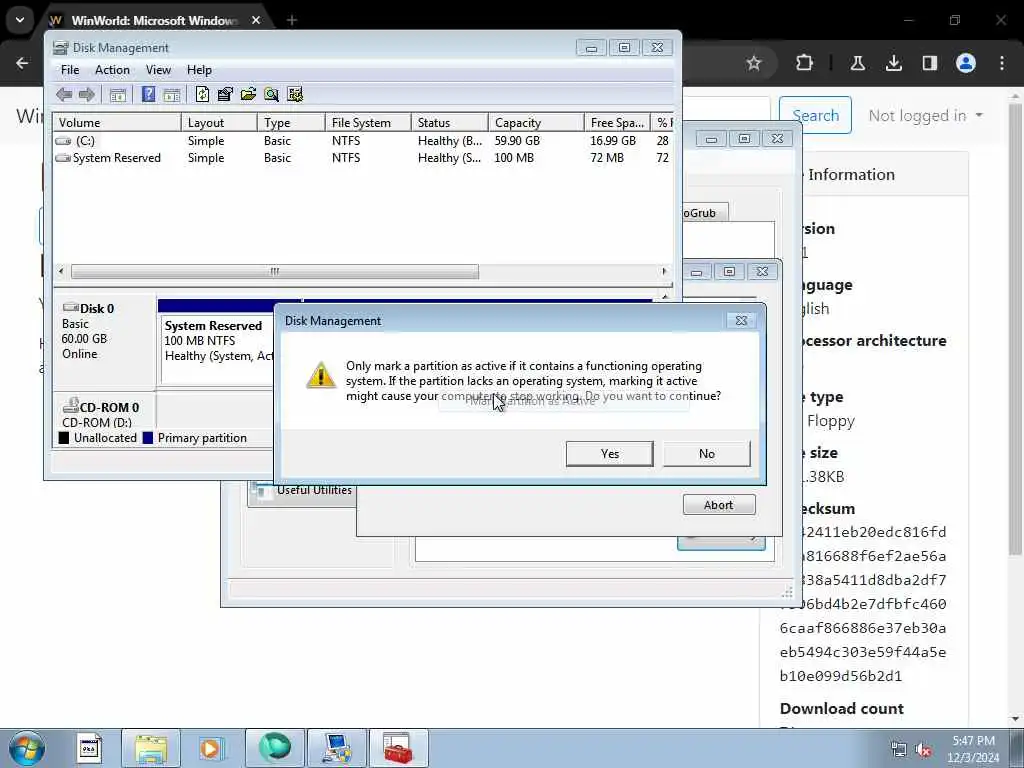This screenshot has width=1024, height=768.
Task: Open the browser three-dot menu
Action: (1002, 63)
